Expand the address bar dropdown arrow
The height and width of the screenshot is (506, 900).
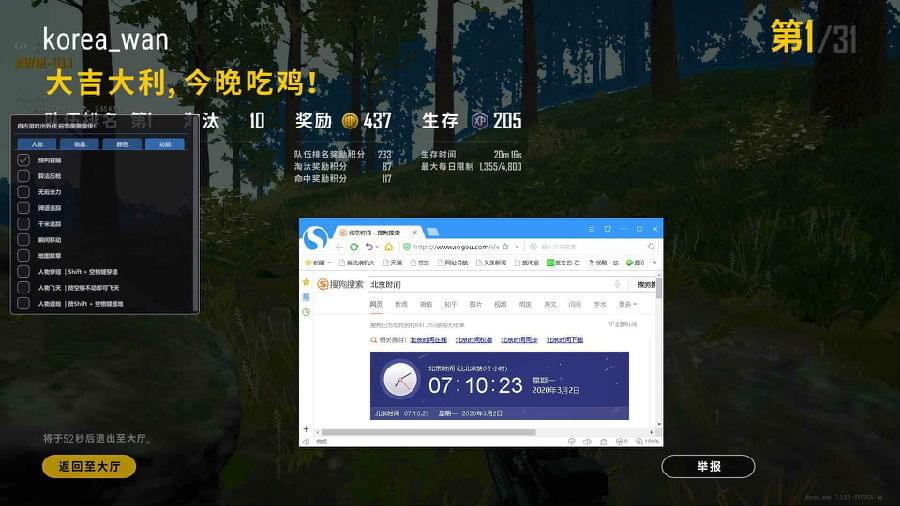[x=517, y=247]
